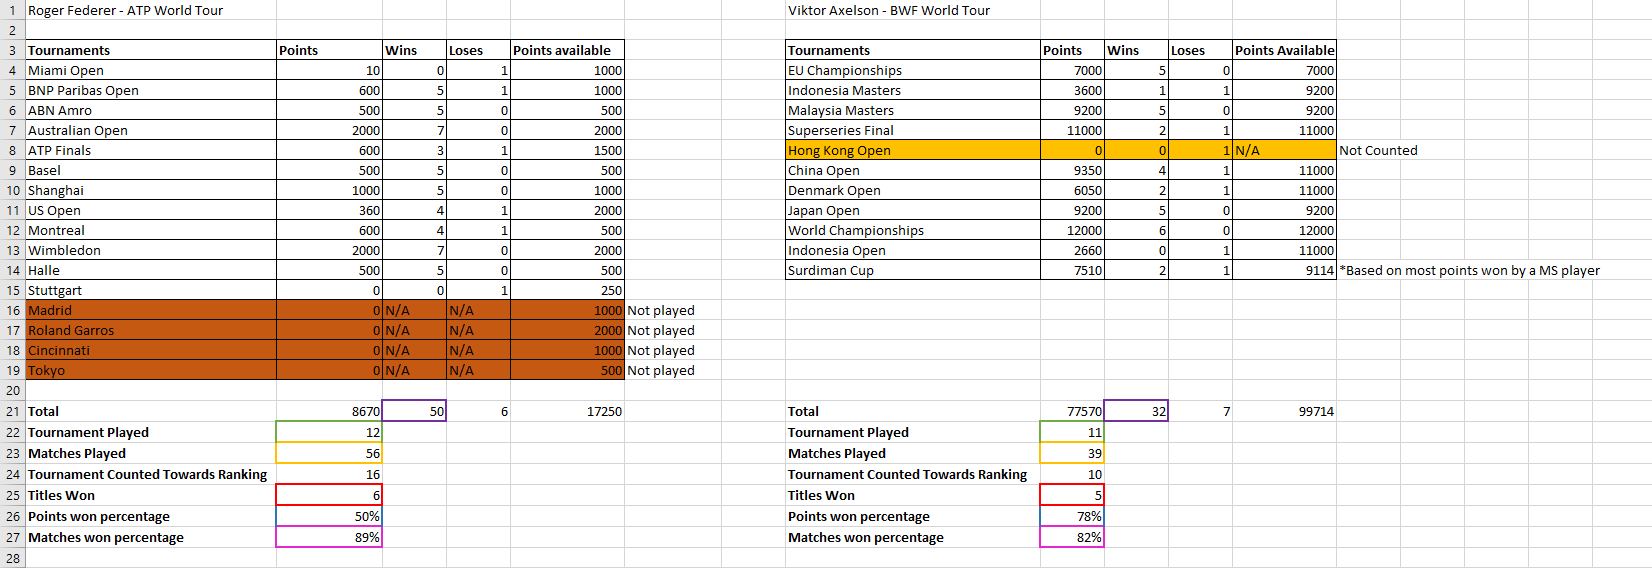Select the Malaysia Masters cell

click(913, 110)
